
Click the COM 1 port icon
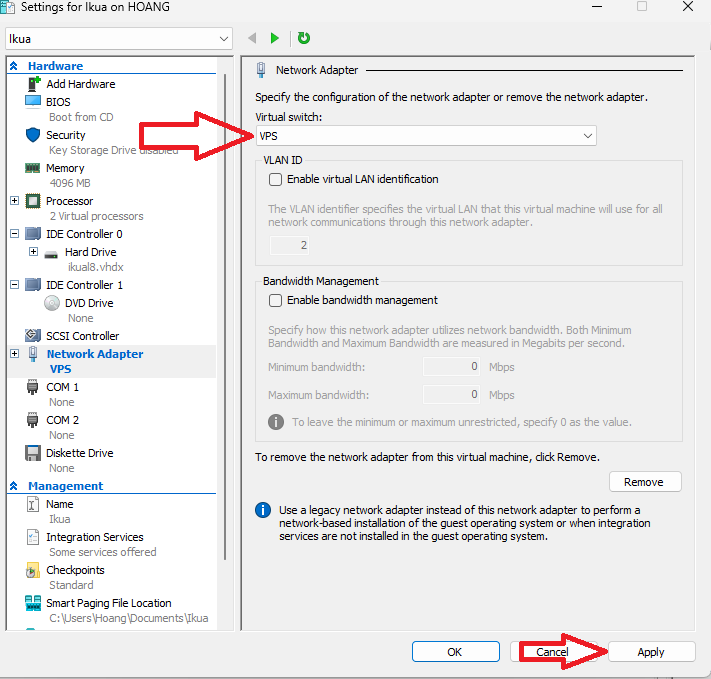[33, 387]
